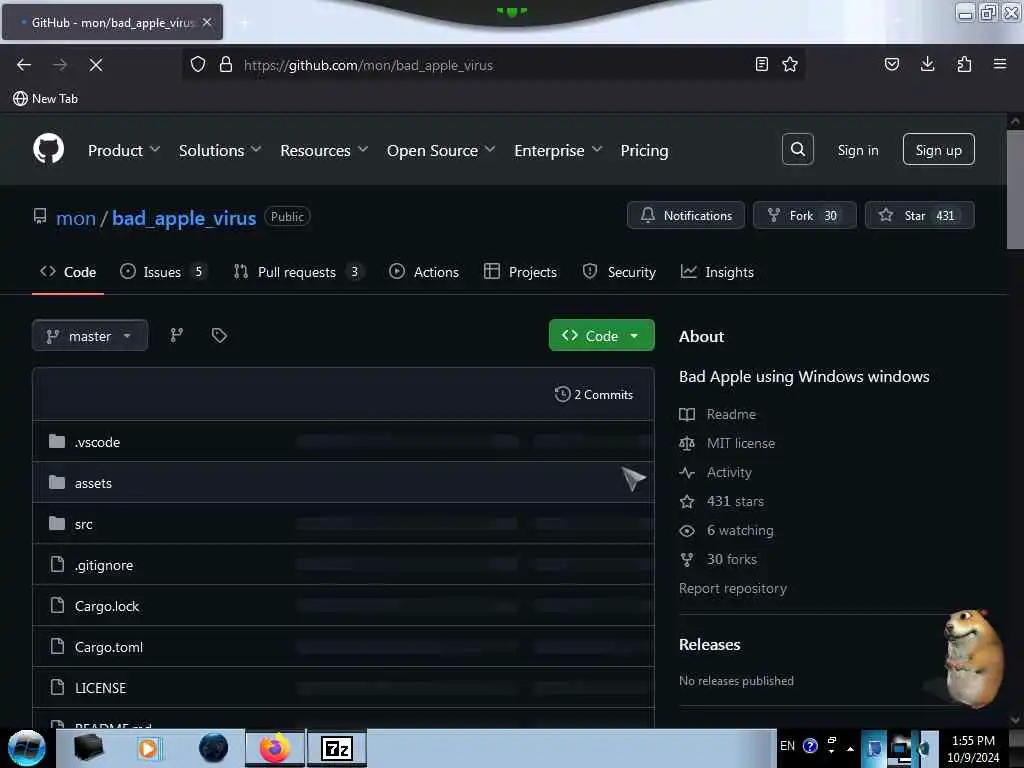View the 2 Commits history
The image size is (1024, 768).
click(594, 394)
